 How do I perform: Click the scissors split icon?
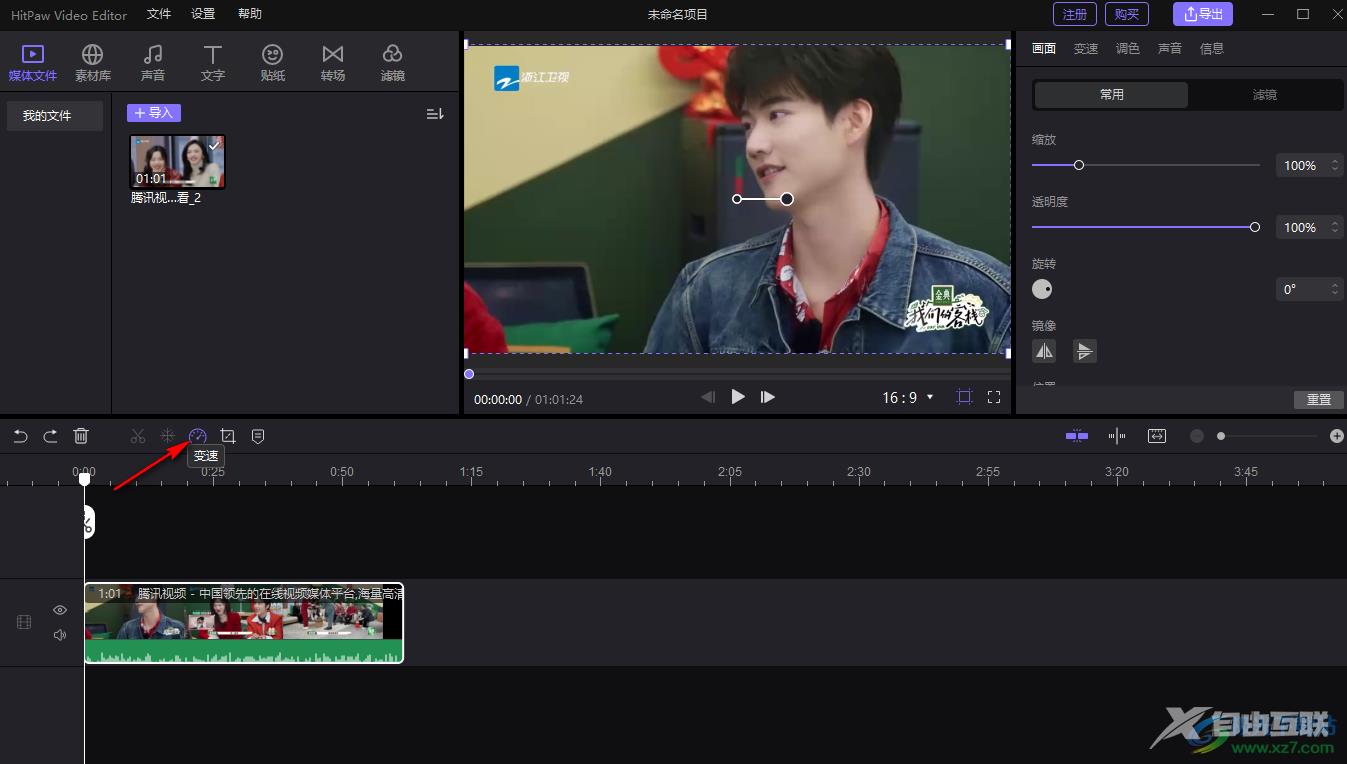click(138, 436)
